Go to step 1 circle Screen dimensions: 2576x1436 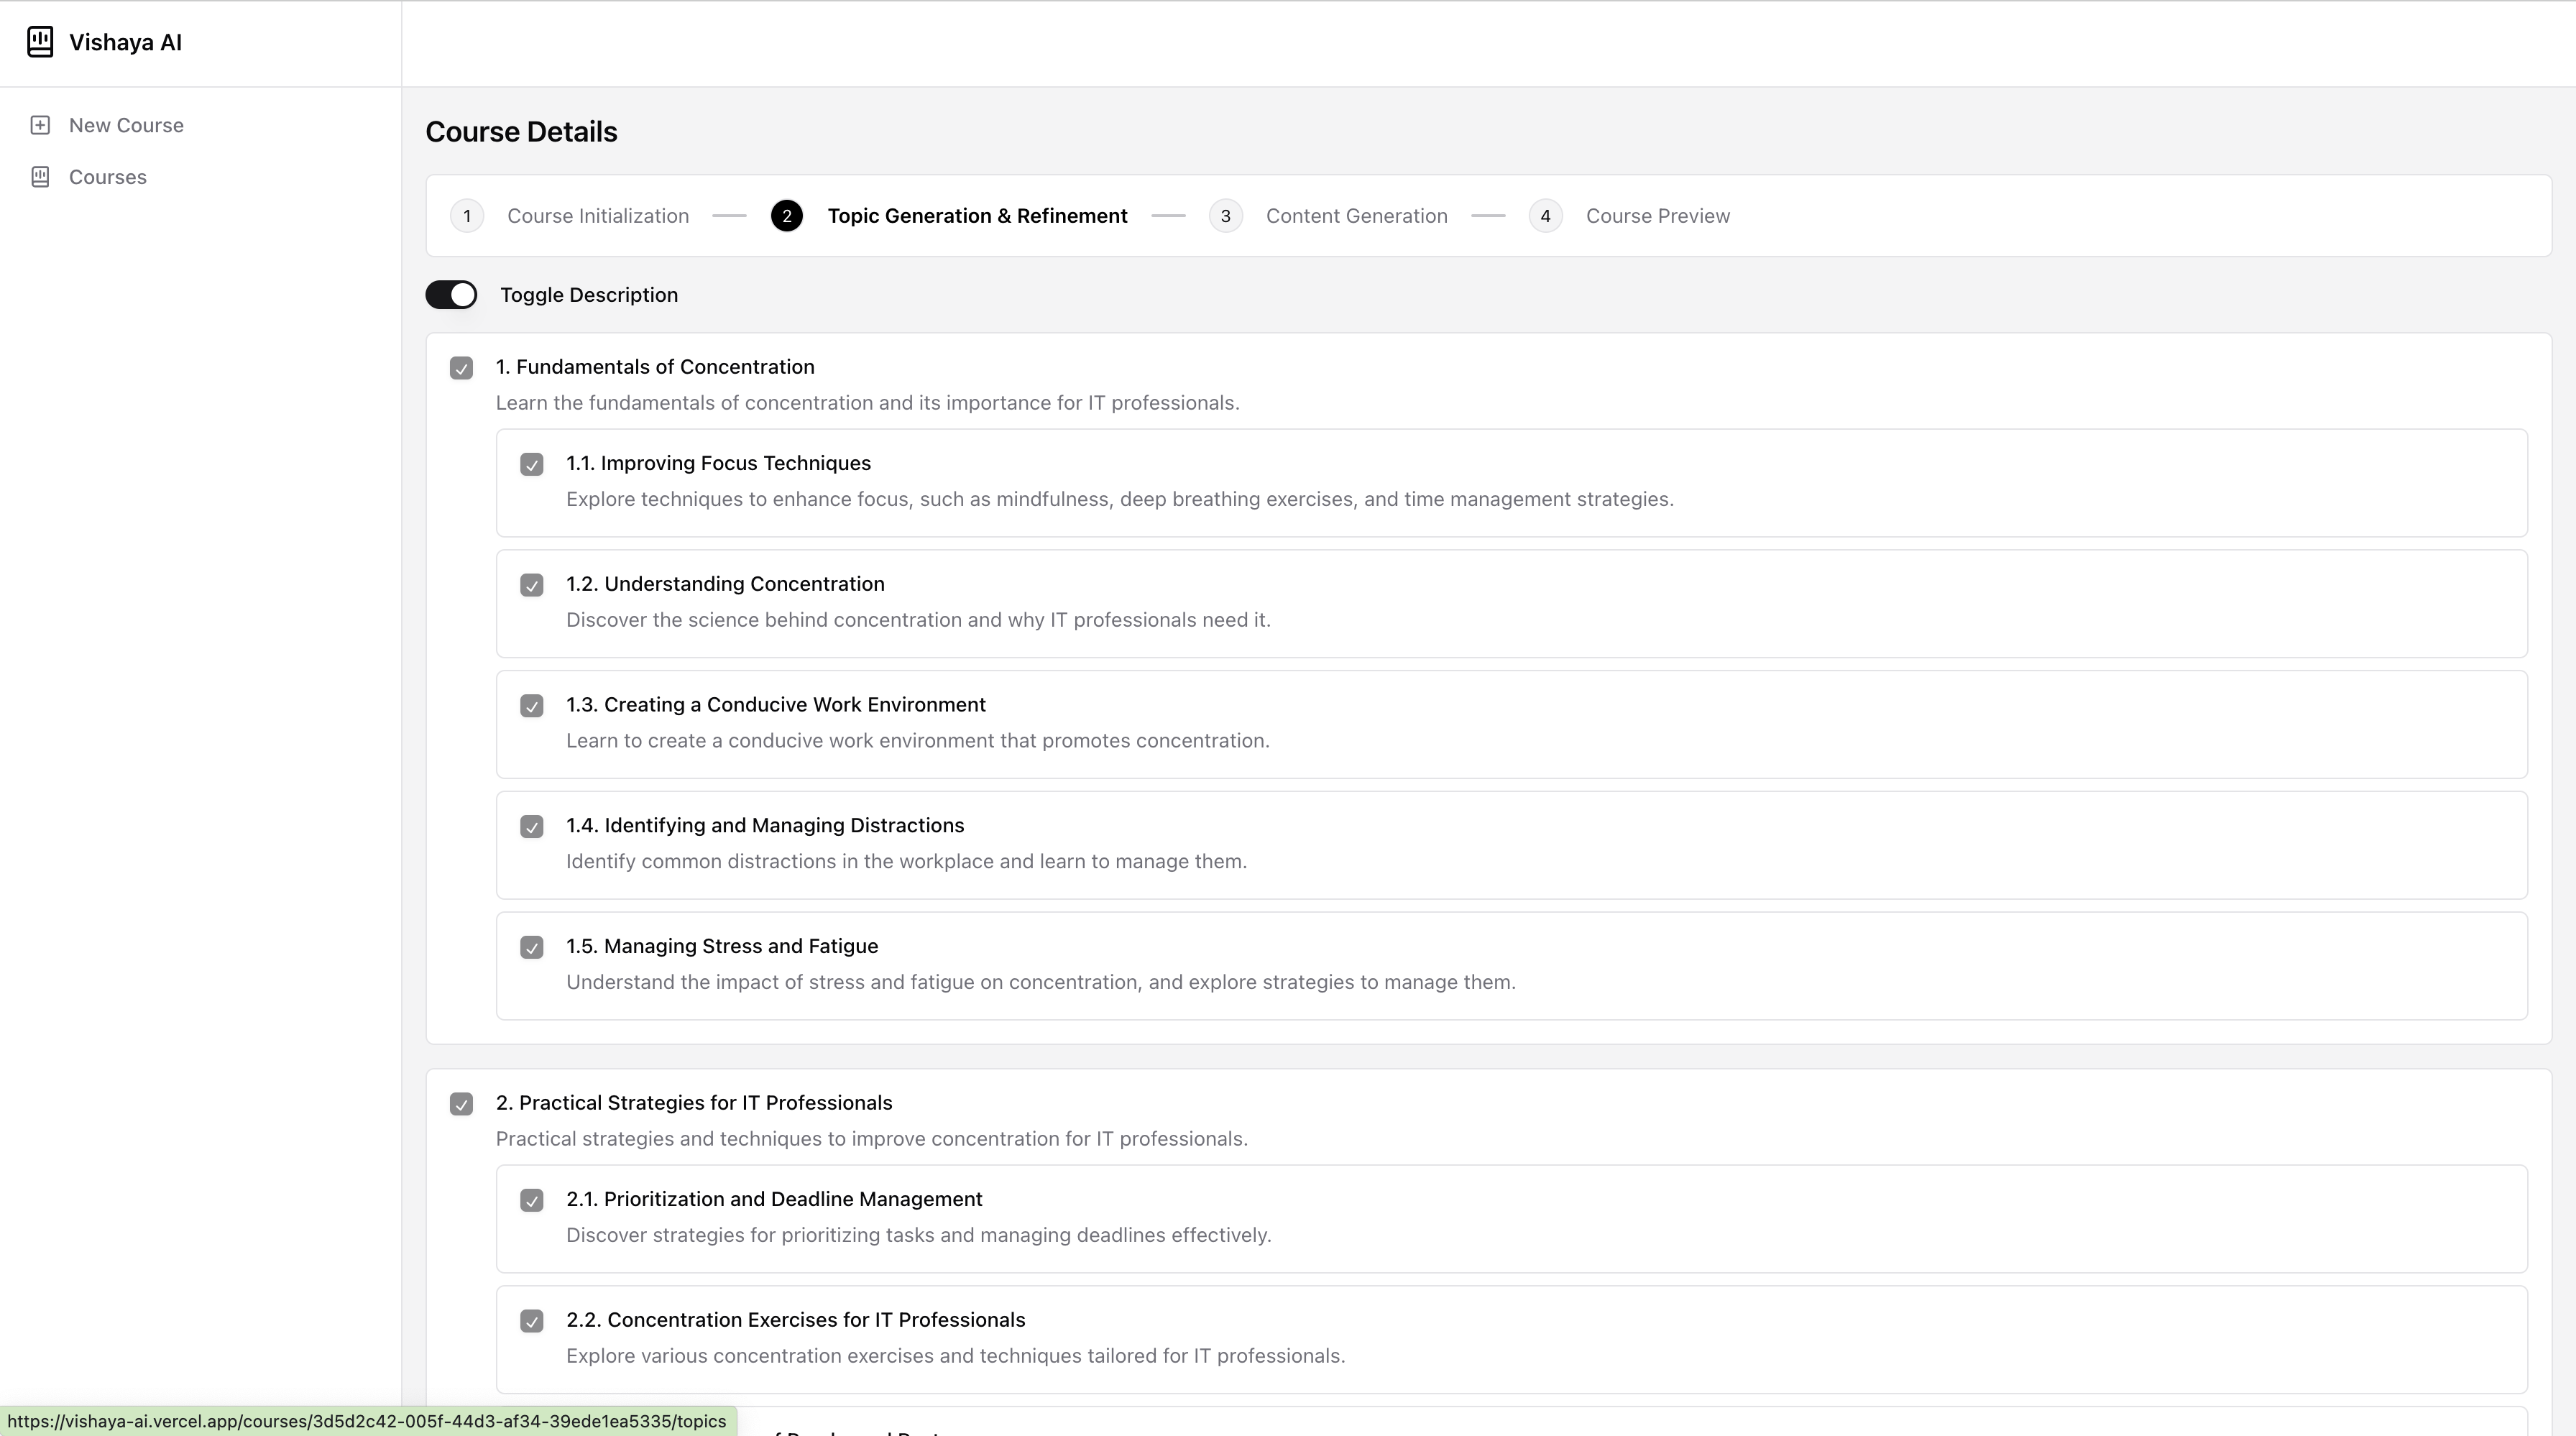click(x=467, y=216)
